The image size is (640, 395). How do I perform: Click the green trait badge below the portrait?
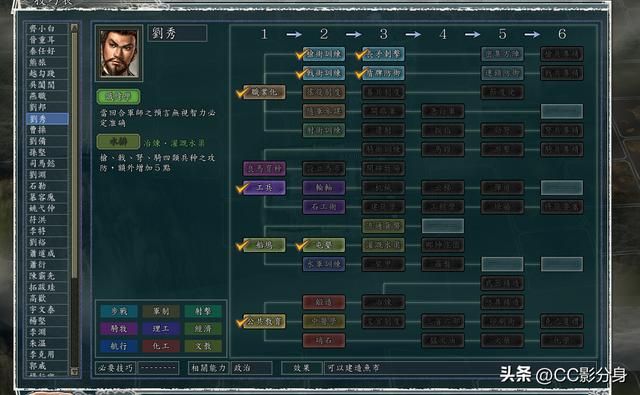[118, 97]
